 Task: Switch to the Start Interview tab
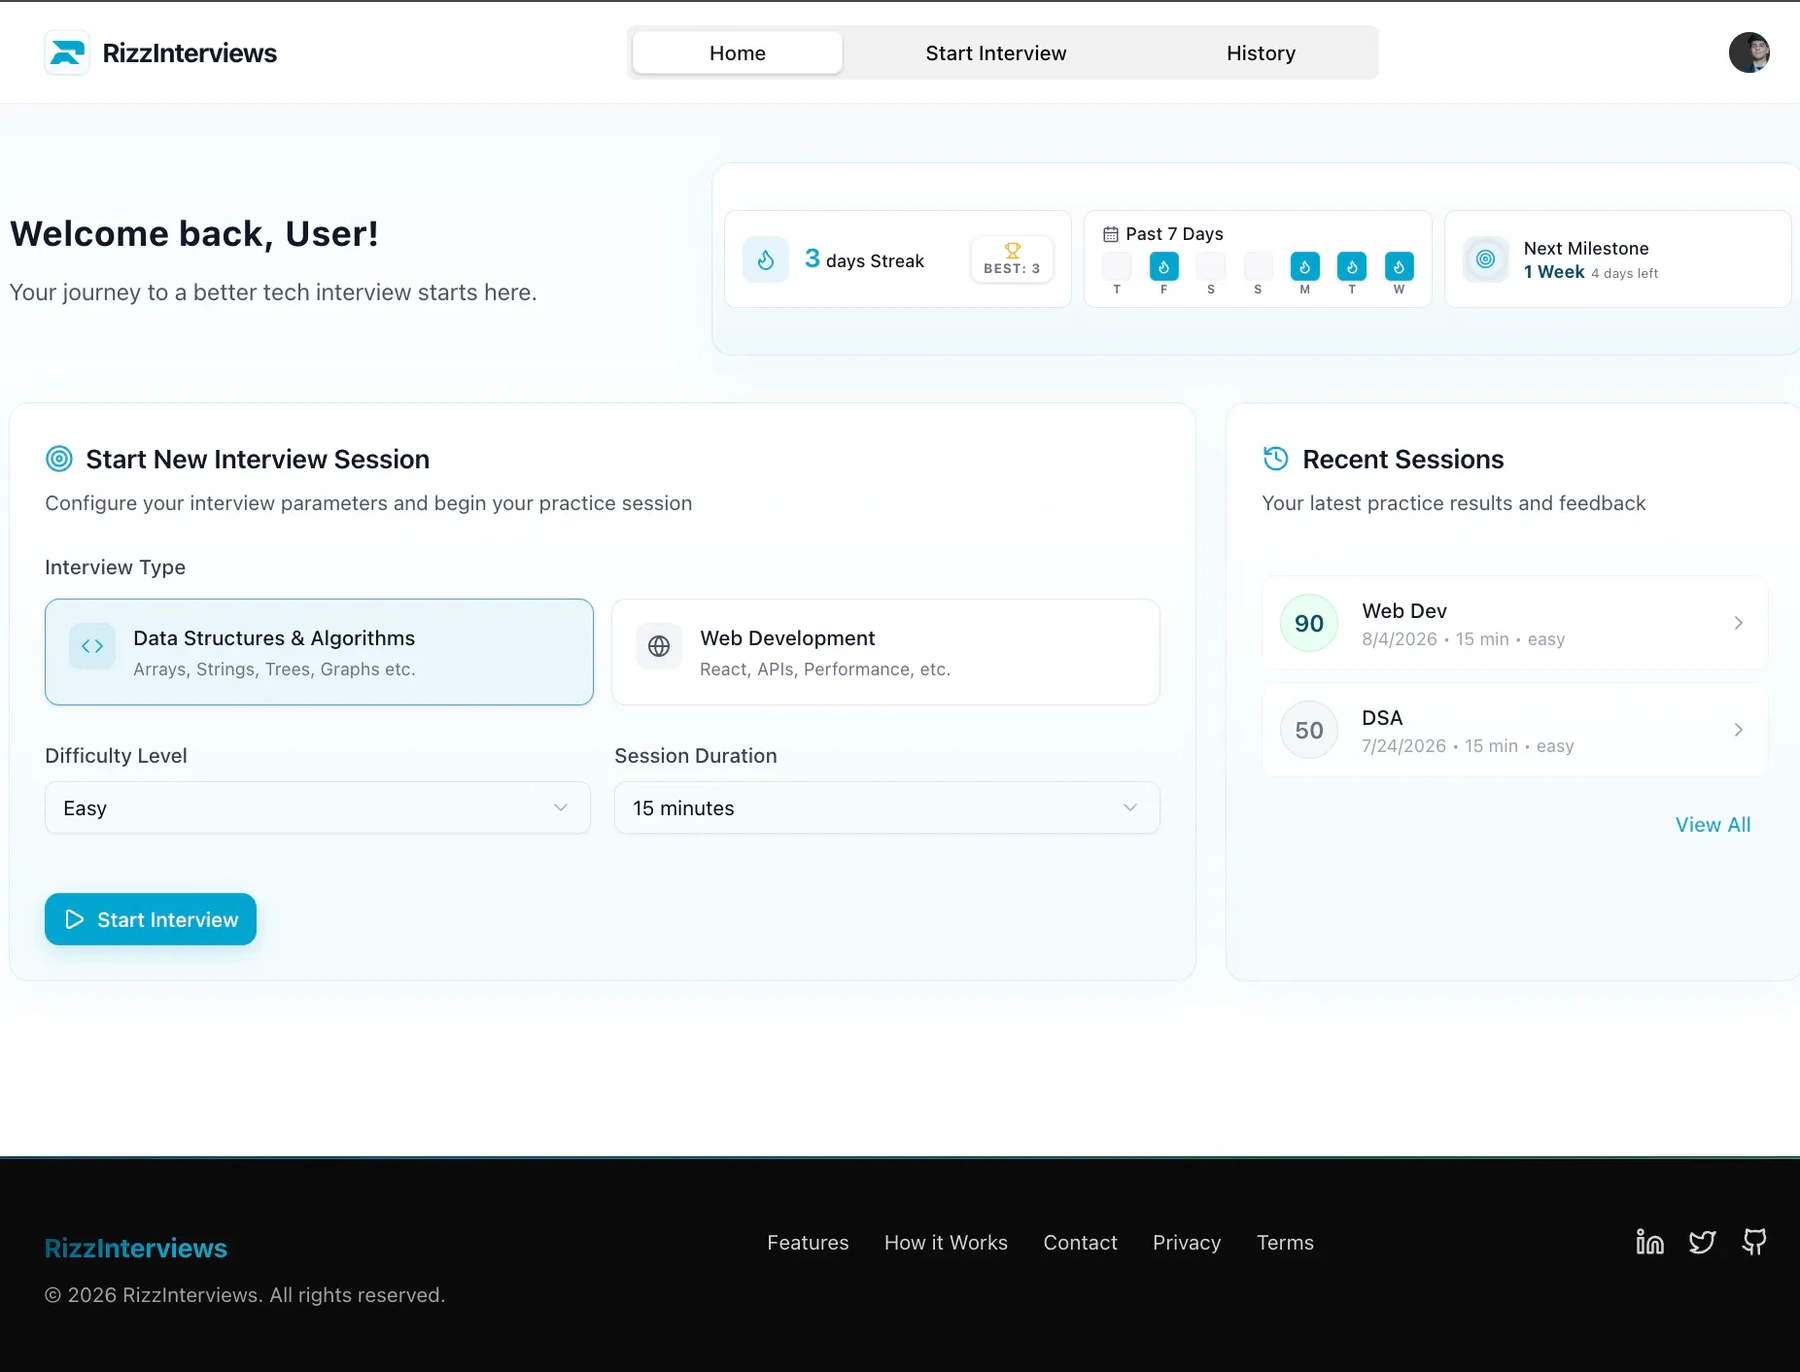point(996,53)
